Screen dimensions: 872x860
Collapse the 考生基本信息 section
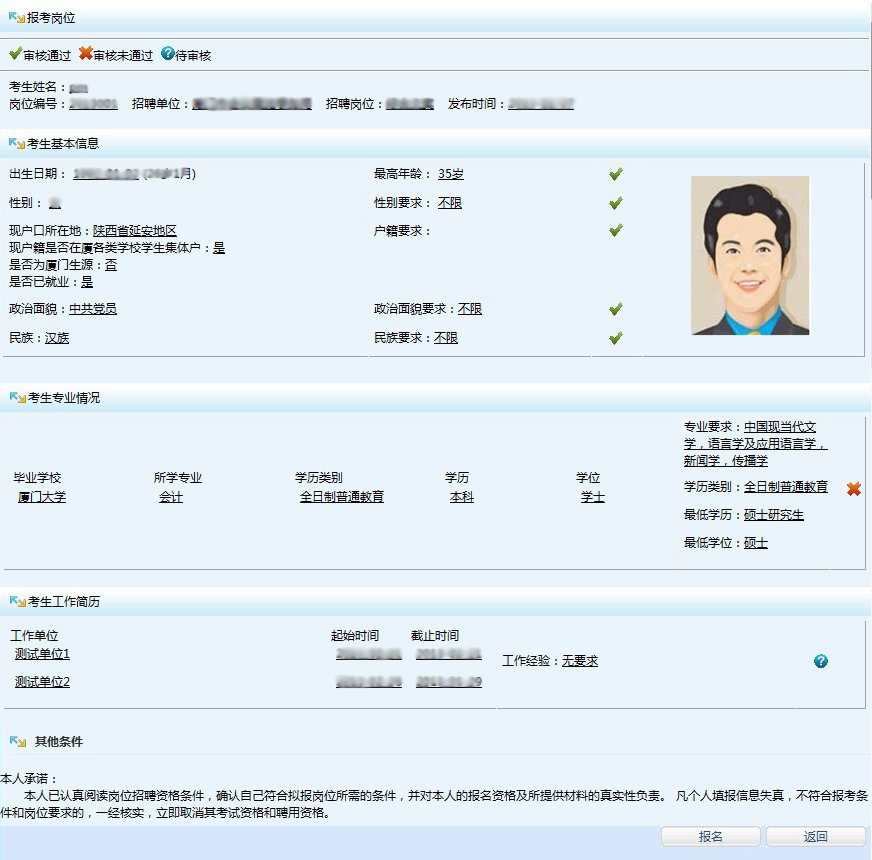click(x=17, y=143)
